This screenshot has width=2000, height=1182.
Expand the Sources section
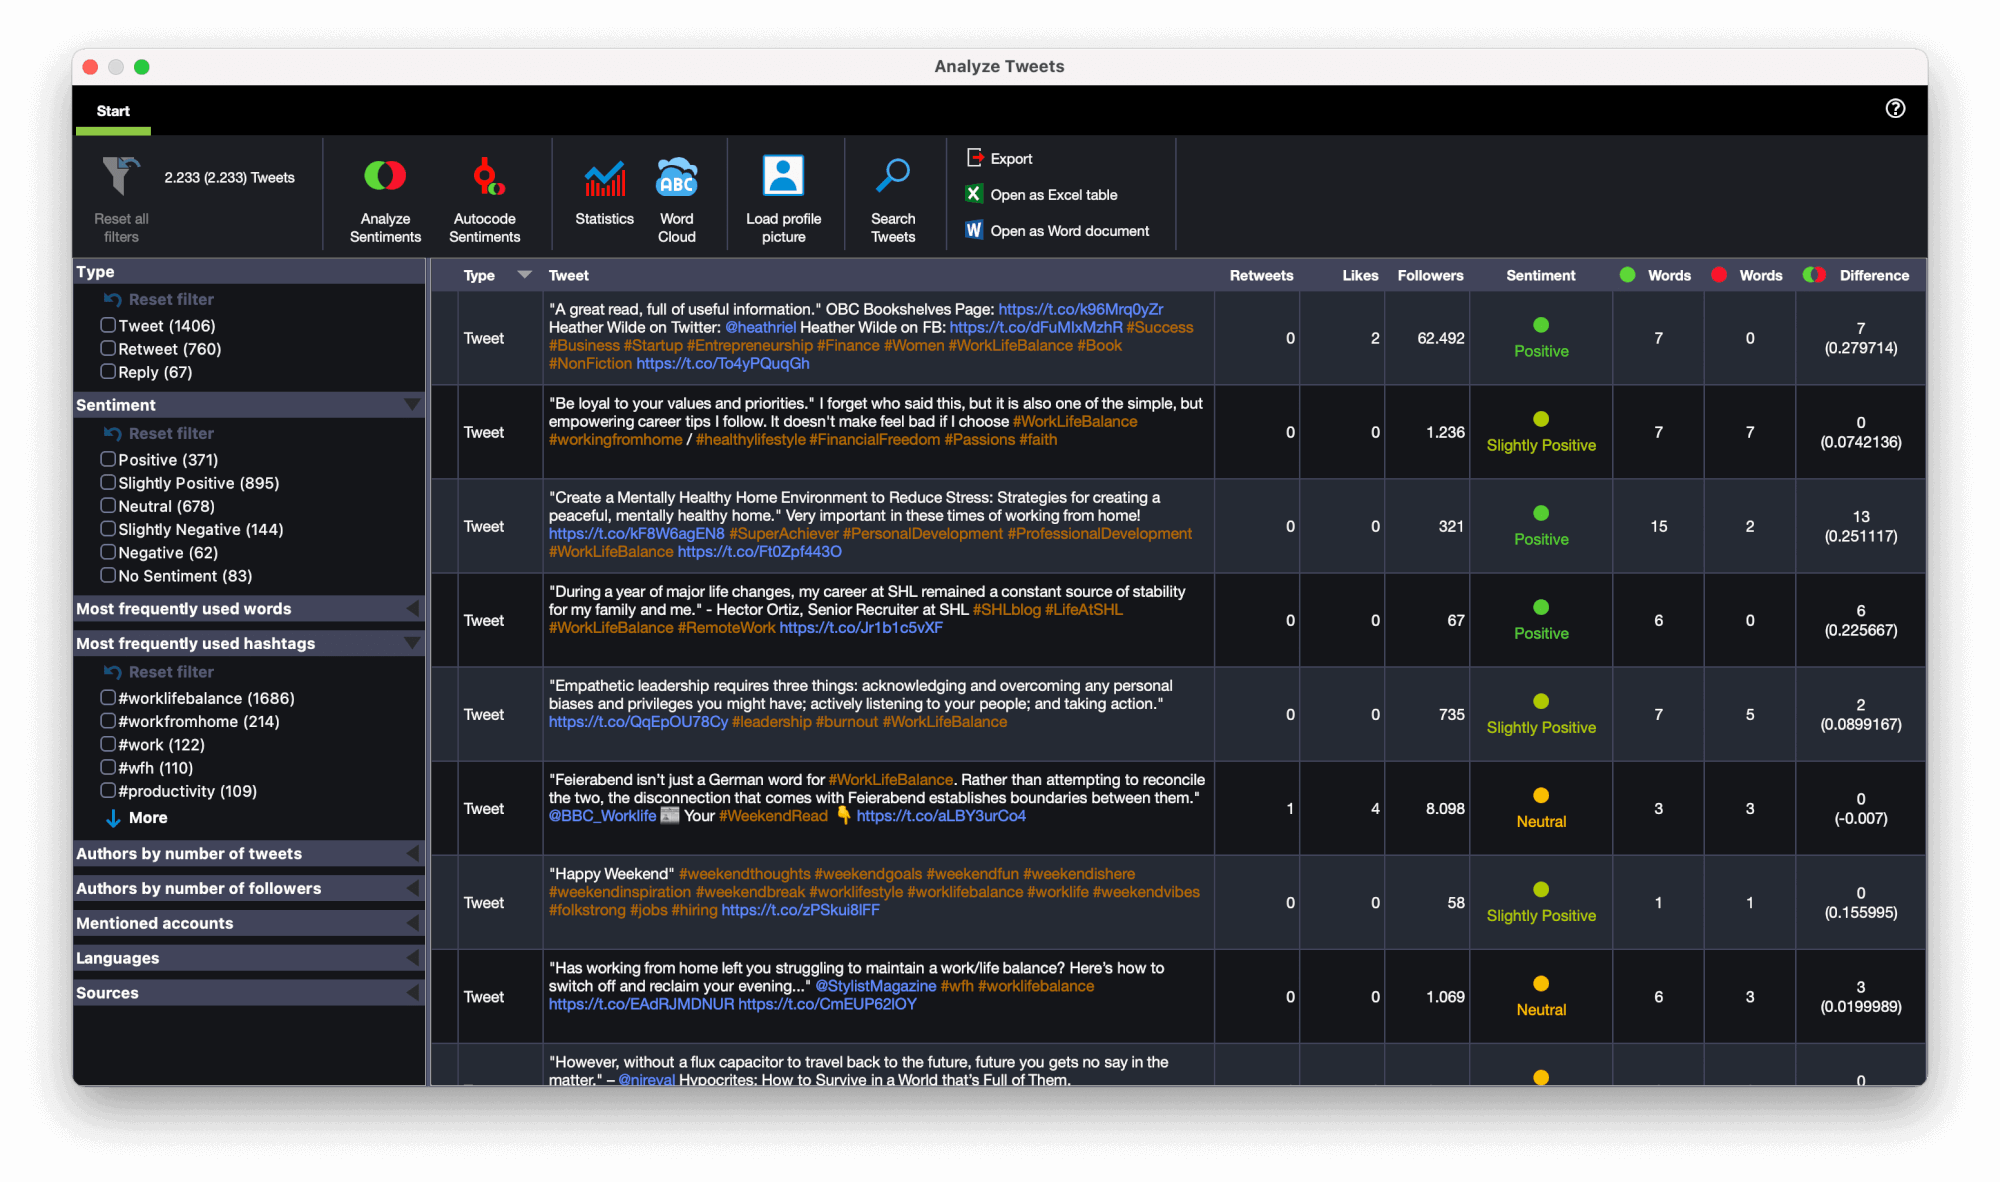(412, 993)
